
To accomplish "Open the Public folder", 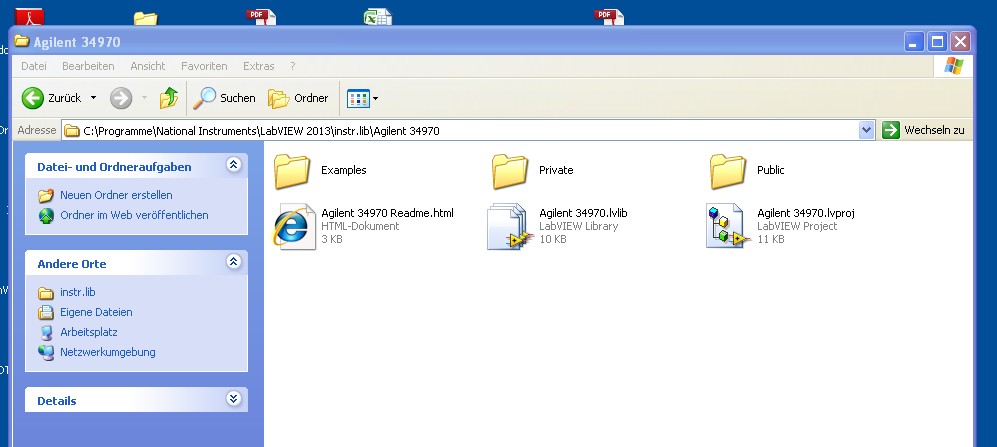I will point(728,171).
